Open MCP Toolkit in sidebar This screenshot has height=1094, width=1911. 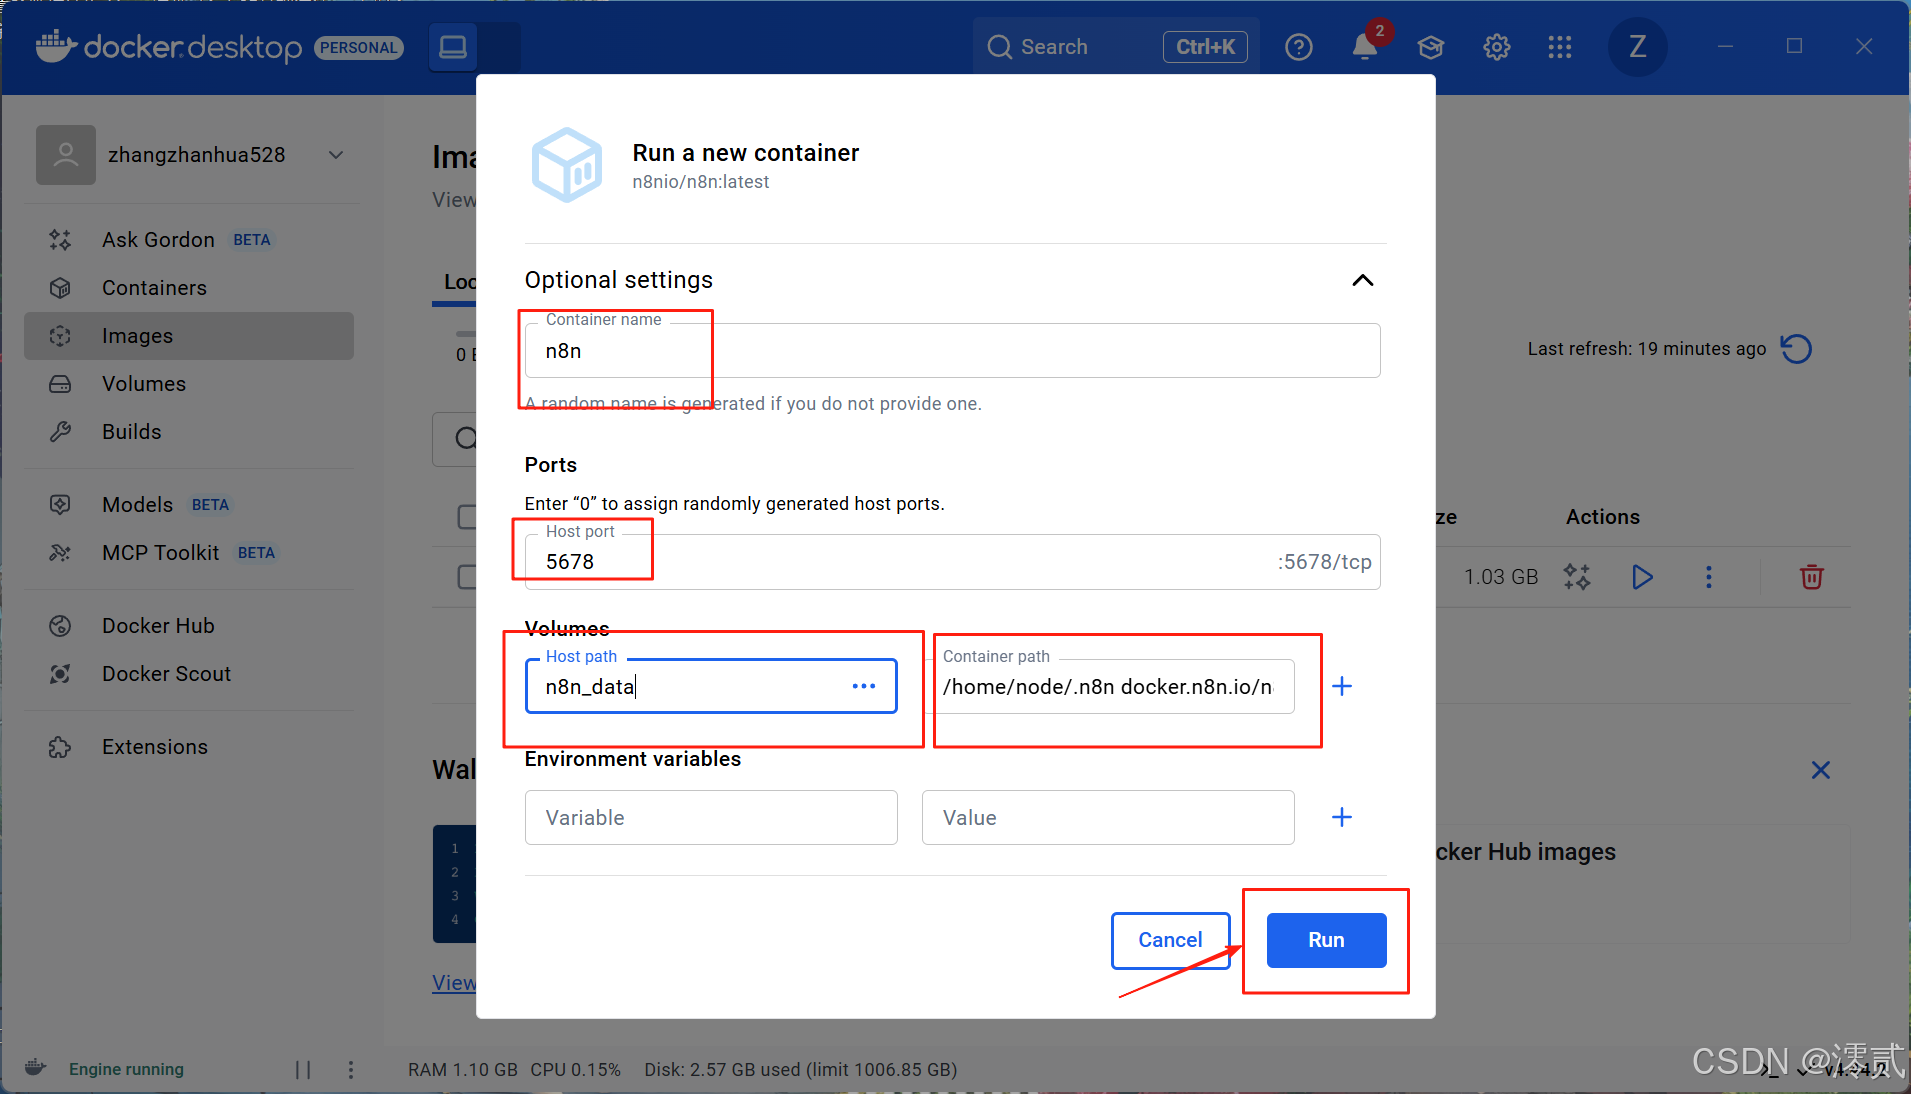(x=189, y=553)
